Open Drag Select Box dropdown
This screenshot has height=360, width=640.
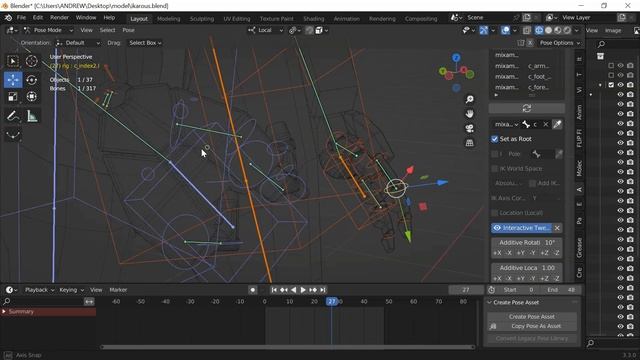(x=145, y=43)
